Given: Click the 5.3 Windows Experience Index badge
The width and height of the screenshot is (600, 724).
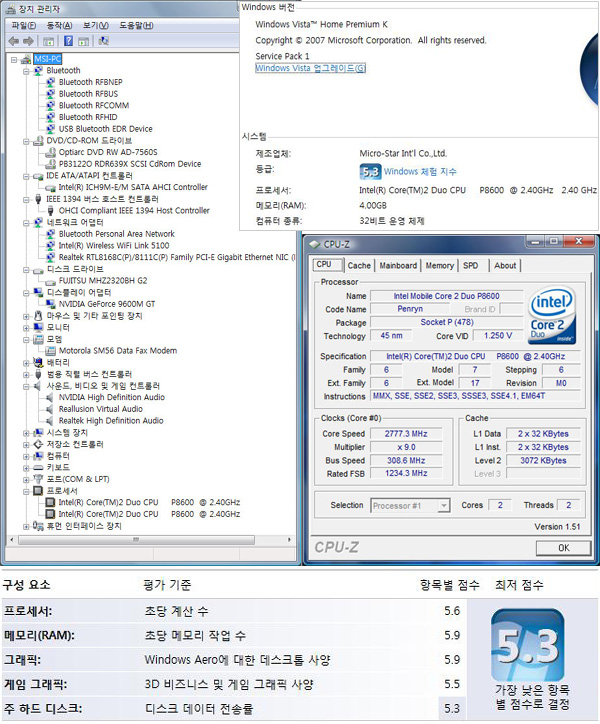Looking at the screenshot, I should point(370,172).
